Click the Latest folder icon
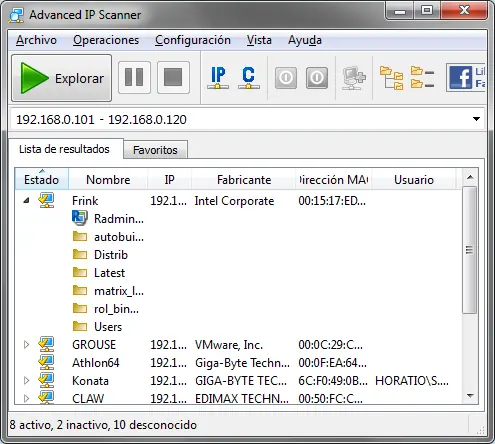Screen dimensions: 495x444 pos(80,272)
